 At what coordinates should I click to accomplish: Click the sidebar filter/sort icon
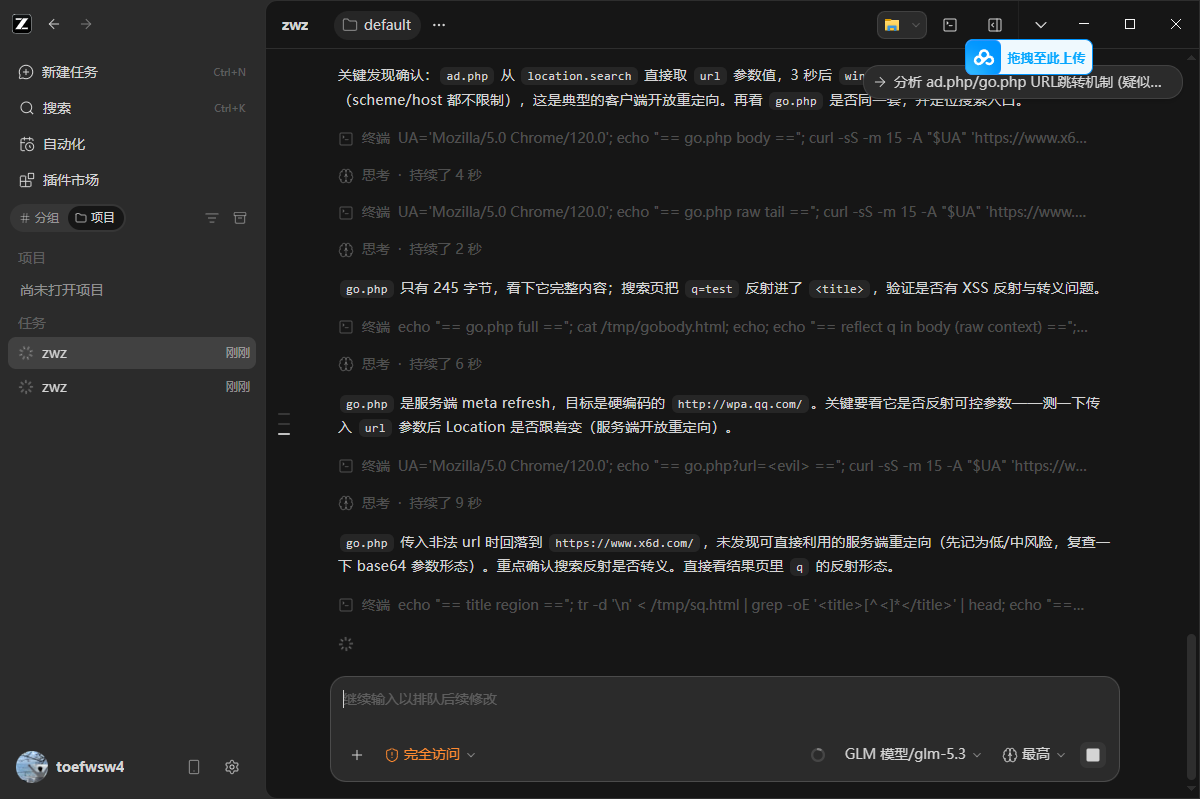211,218
